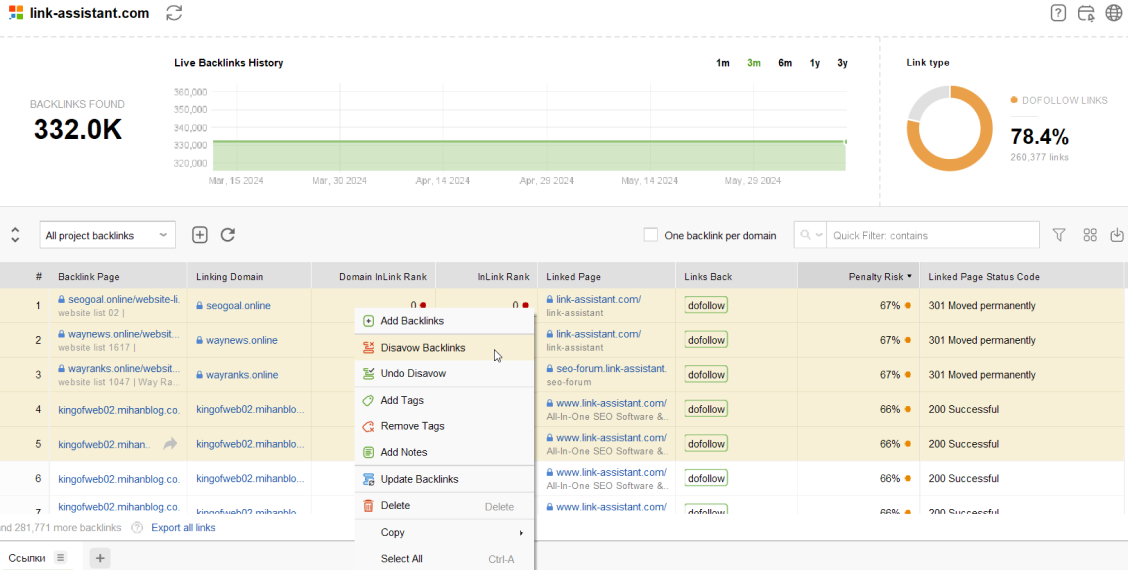Select the 3y history range

(842, 63)
